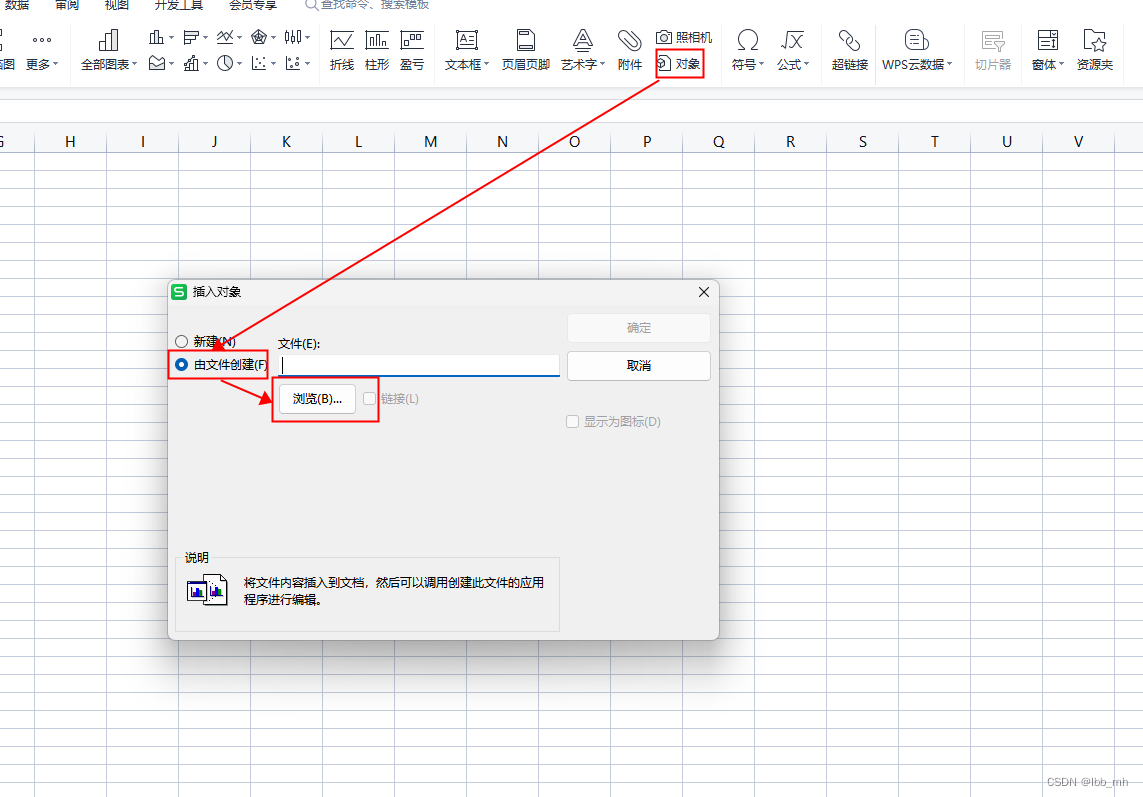The width and height of the screenshot is (1143, 797).
Task: Open the 窗体 form controls
Action: 1048,50
